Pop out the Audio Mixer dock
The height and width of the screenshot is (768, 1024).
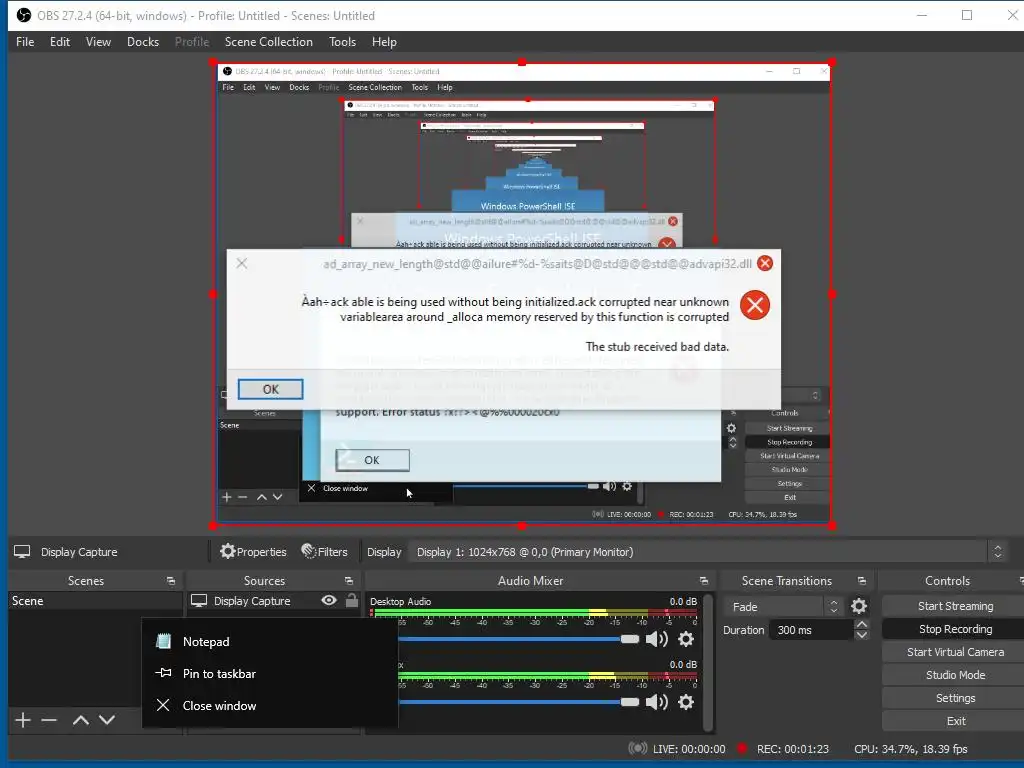(x=703, y=581)
